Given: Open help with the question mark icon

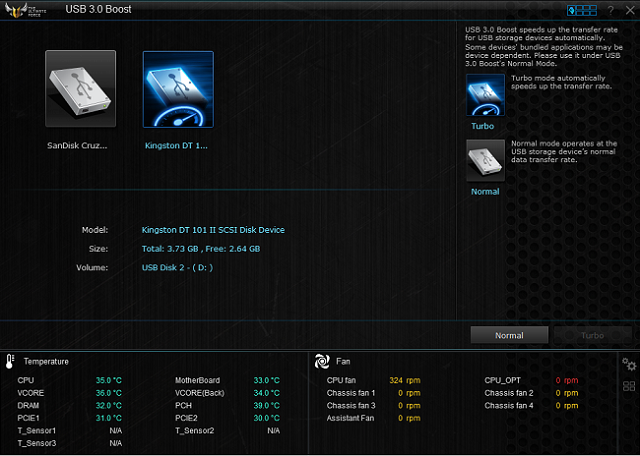Looking at the screenshot, I should click(x=610, y=10).
